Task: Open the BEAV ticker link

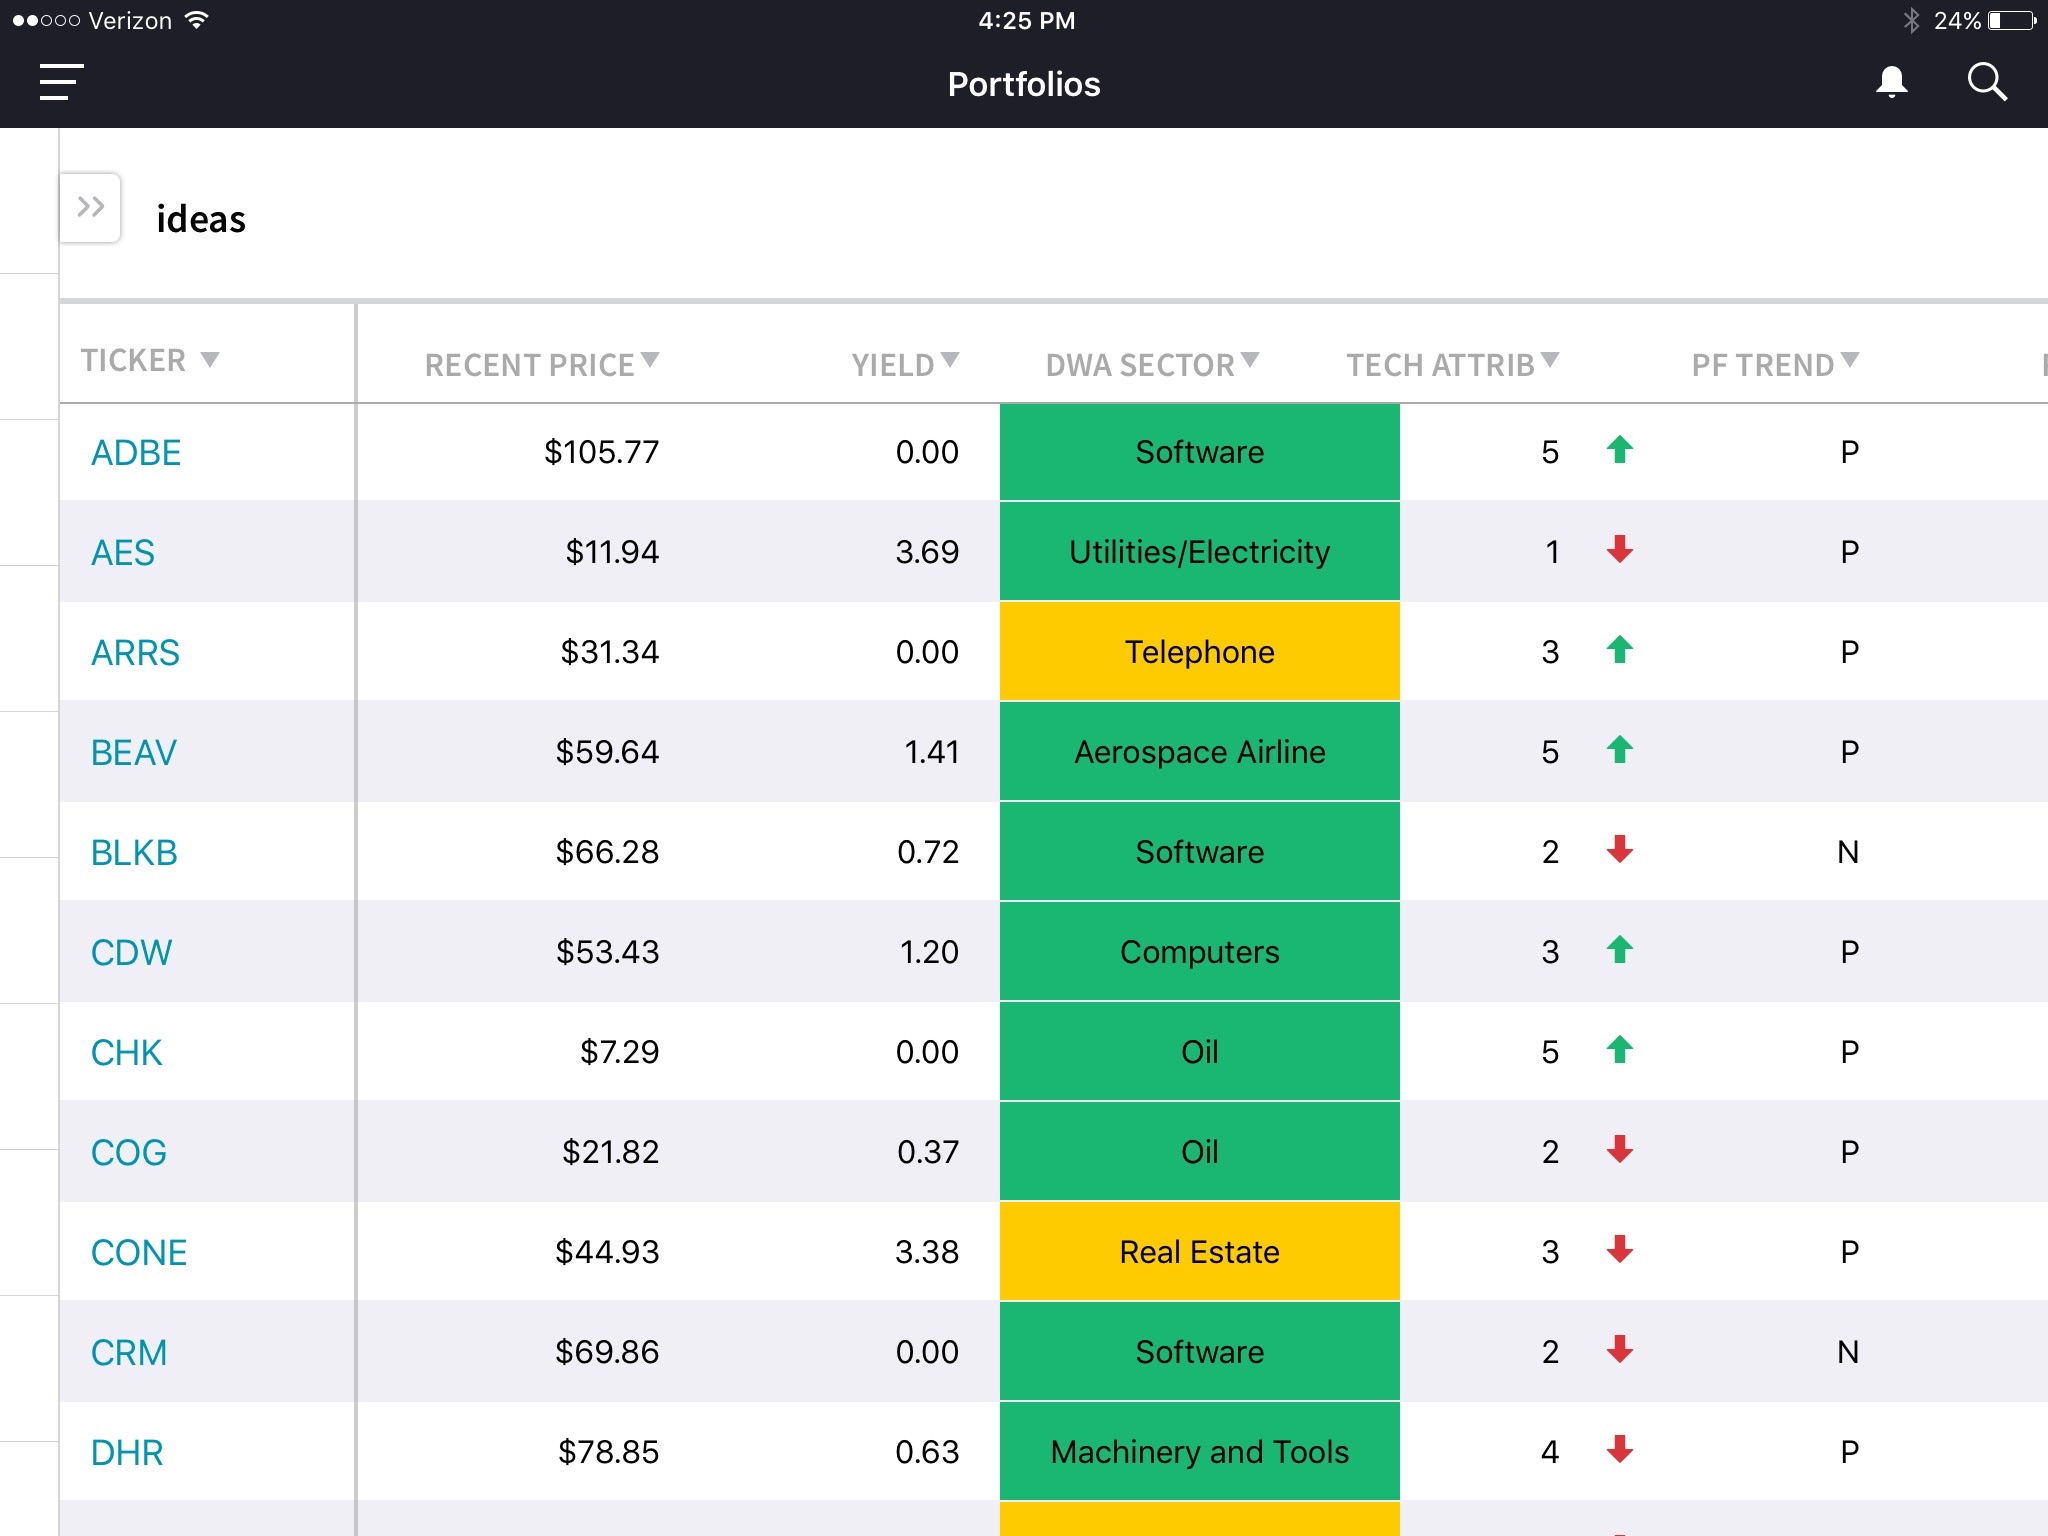Action: pyautogui.click(x=133, y=752)
